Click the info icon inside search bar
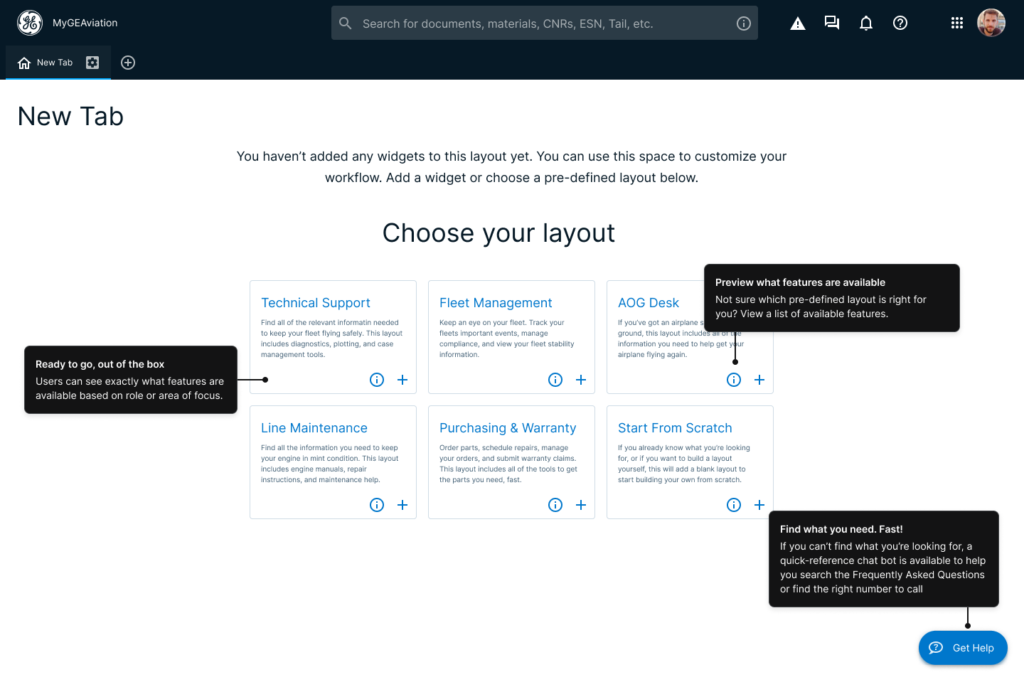 click(x=743, y=23)
